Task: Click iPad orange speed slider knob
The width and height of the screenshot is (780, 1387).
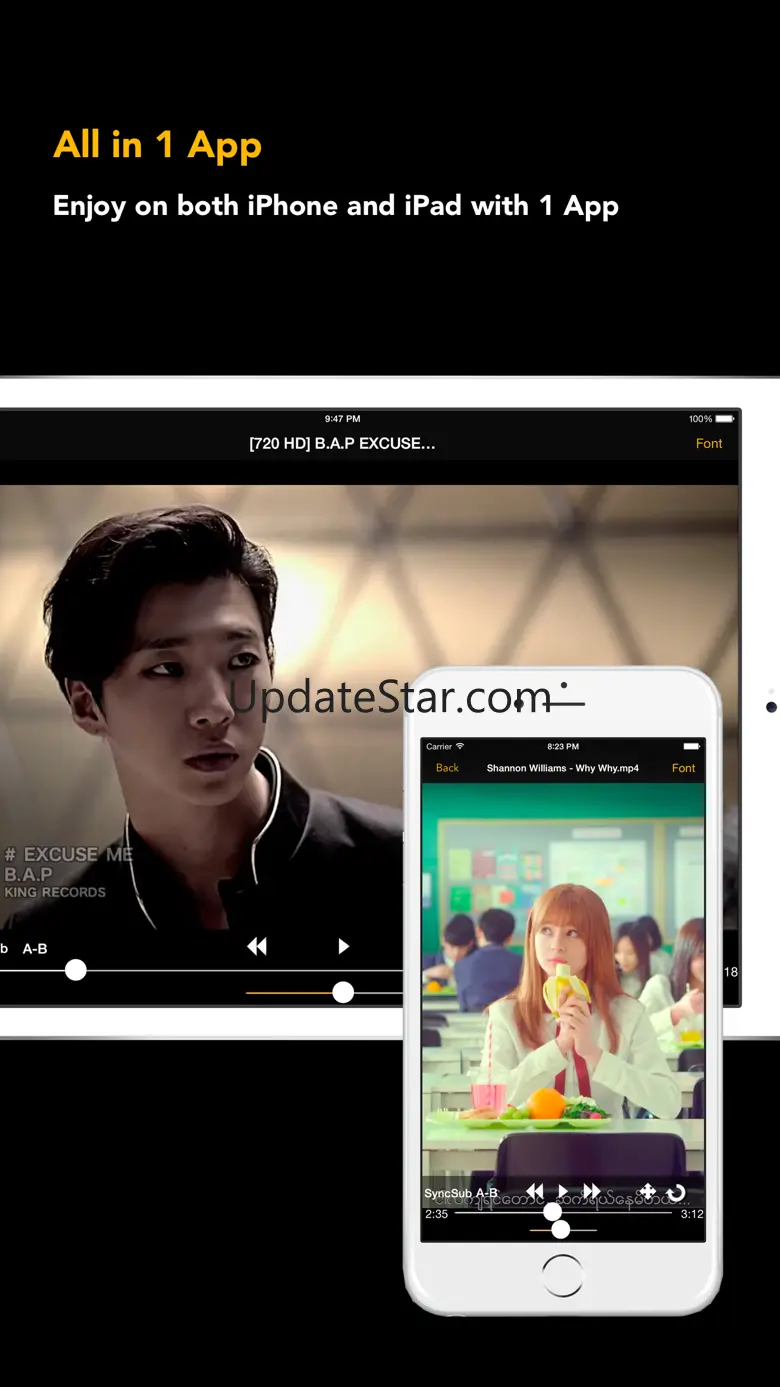Action: 343,992
